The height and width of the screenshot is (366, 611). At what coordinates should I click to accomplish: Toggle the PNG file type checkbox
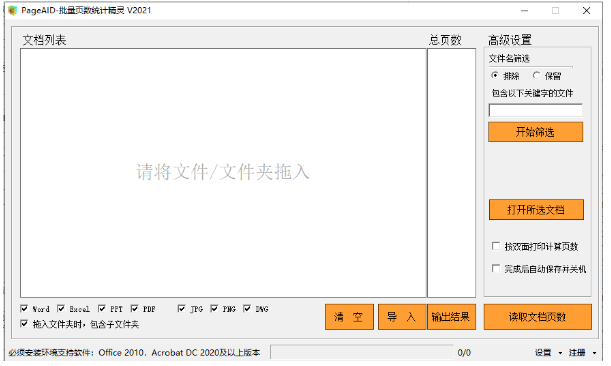[214, 309]
